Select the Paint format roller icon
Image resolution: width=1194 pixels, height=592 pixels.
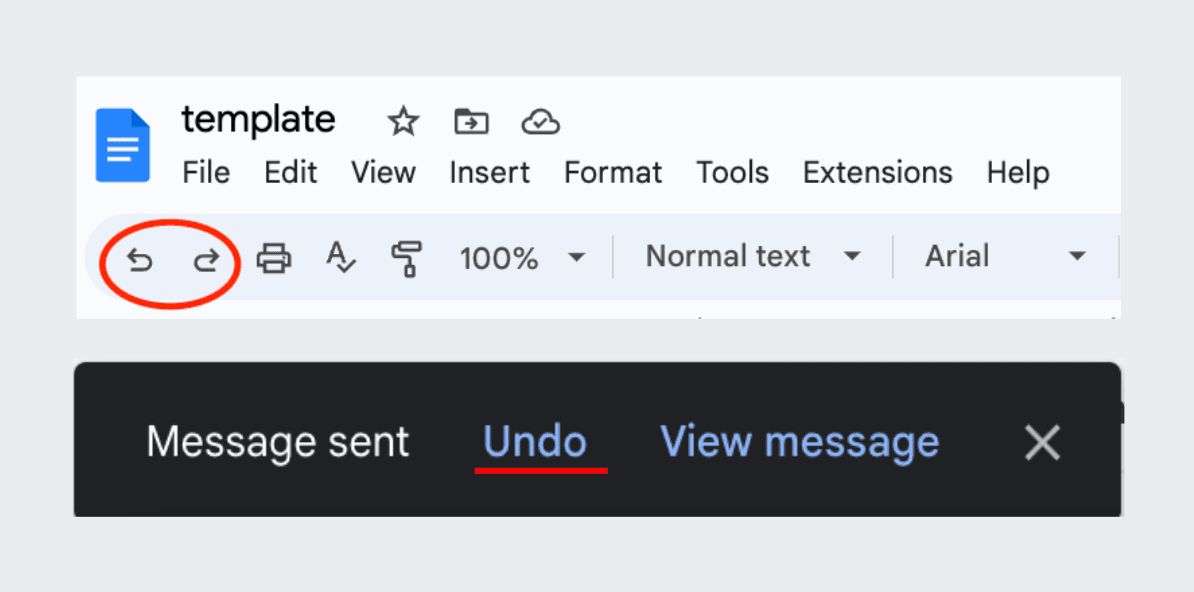coord(406,259)
